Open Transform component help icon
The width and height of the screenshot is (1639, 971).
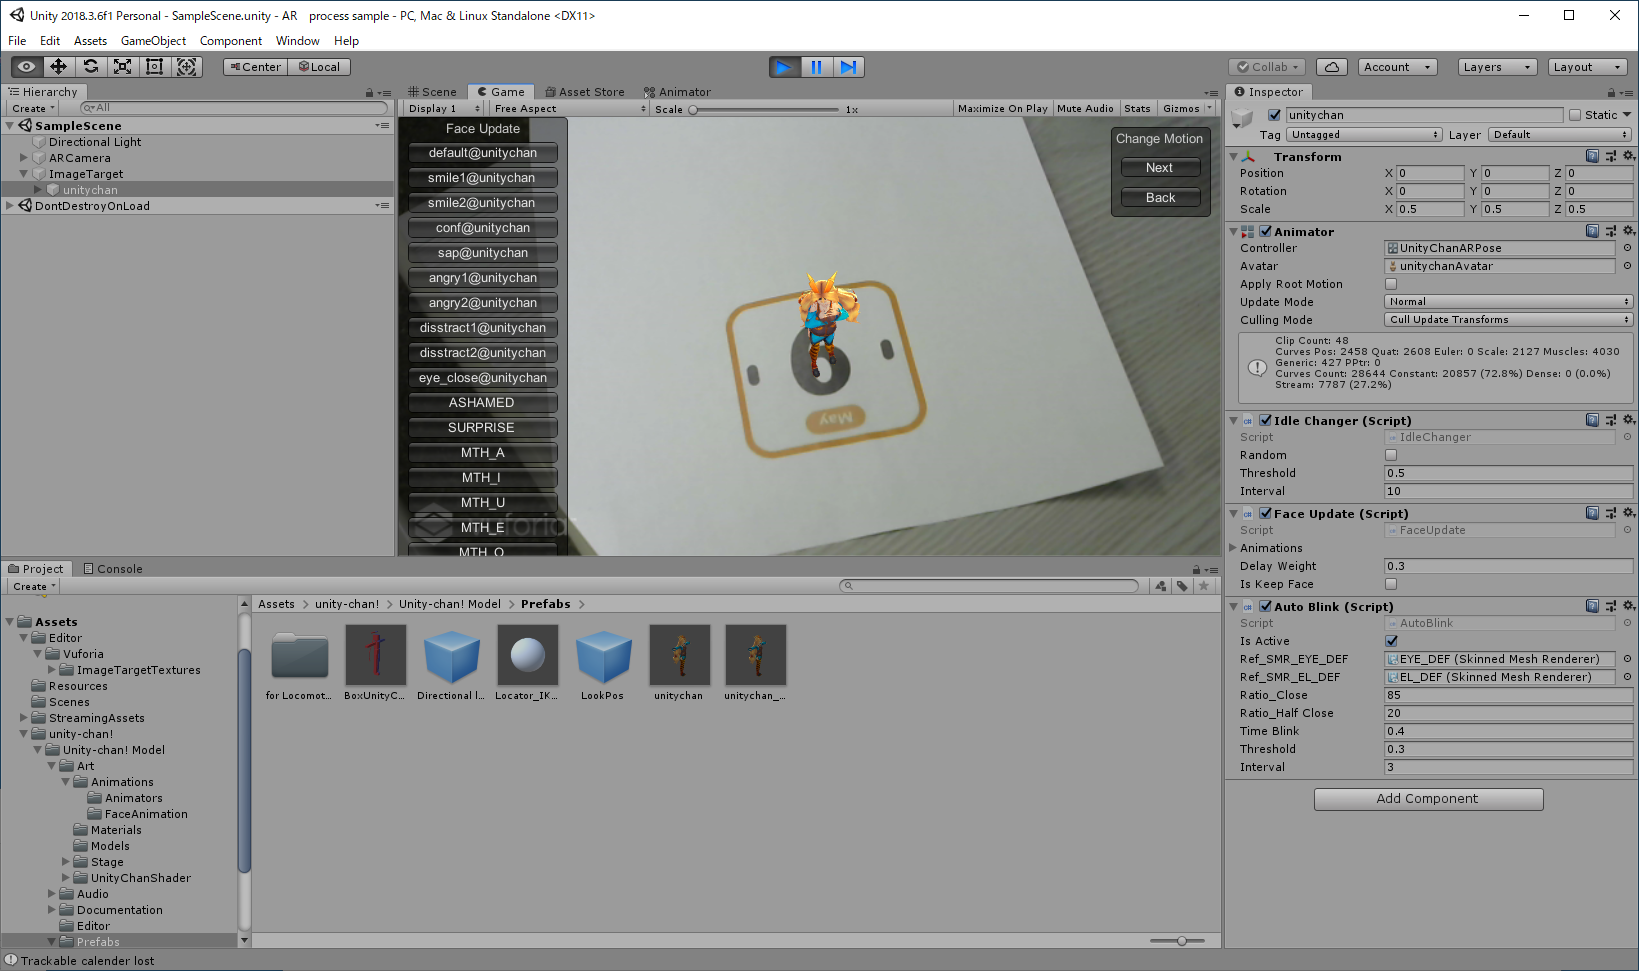click(x=1592, y=156)
